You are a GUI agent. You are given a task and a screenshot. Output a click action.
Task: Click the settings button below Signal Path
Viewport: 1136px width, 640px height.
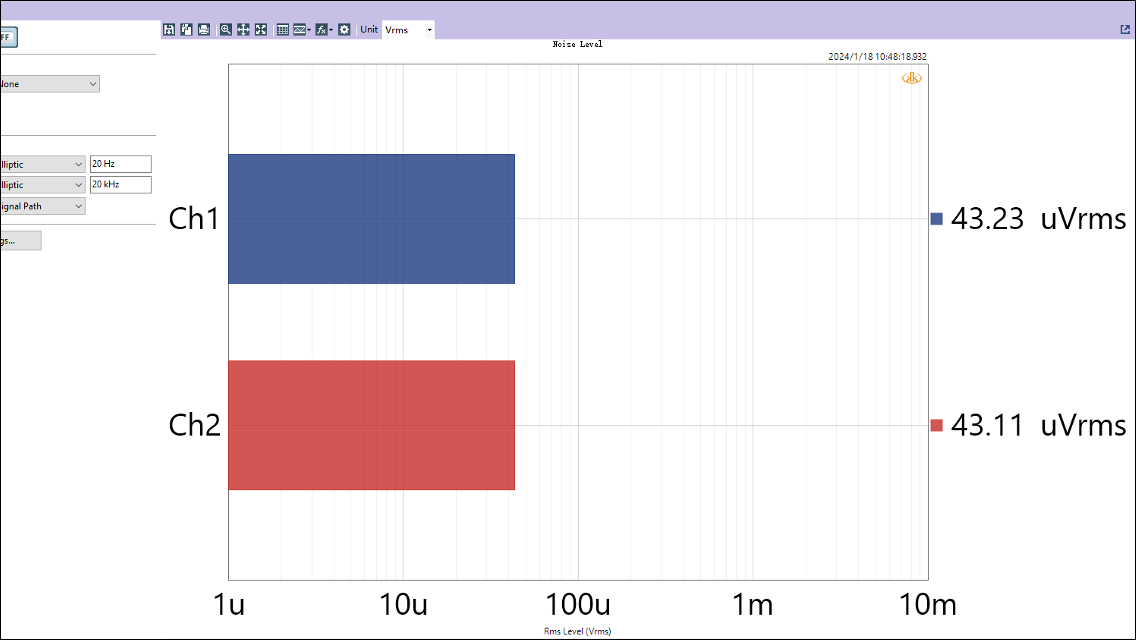coord(20,241)
